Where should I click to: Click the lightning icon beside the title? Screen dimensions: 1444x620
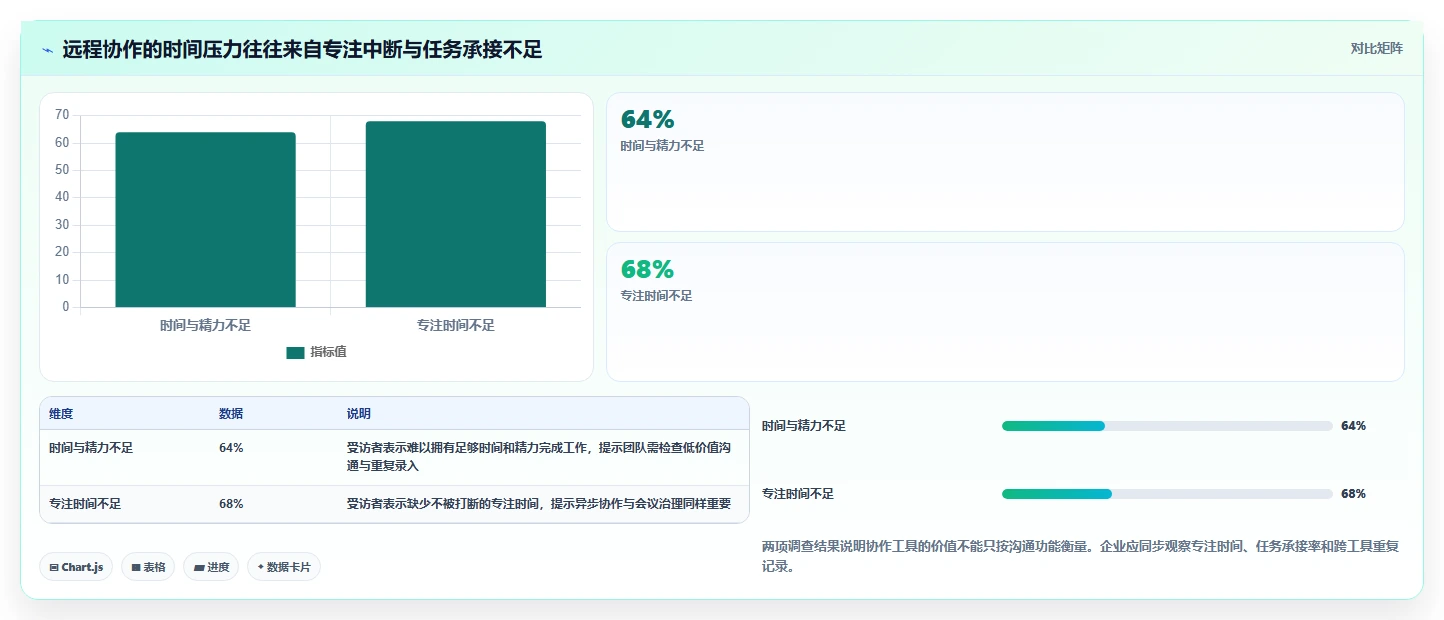point(47,50)
